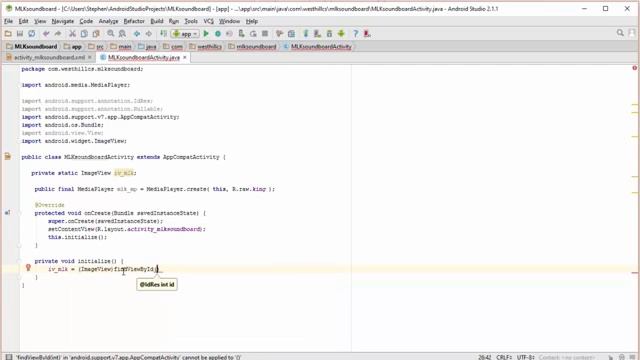Click the red error indicator atop scrollbar

634,68
